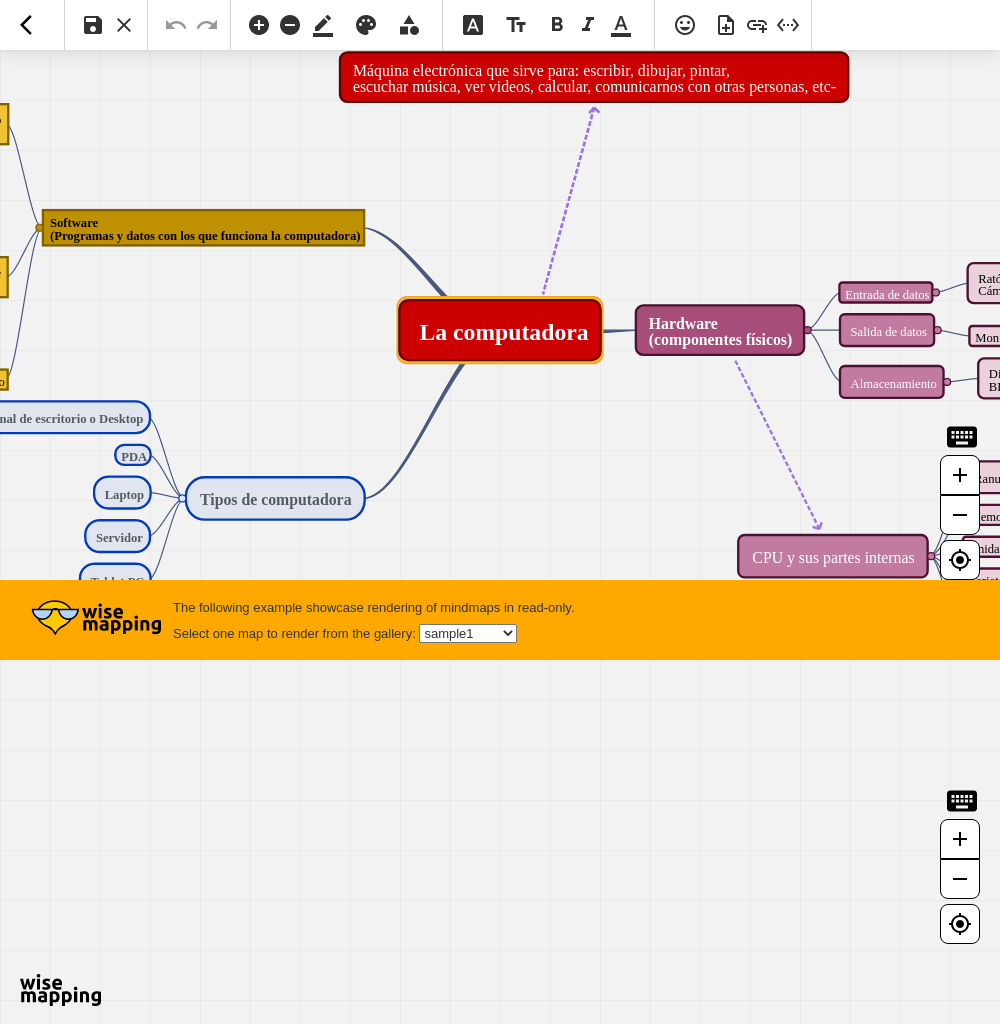Image resolution: width=1000 pixels, height=1024 pixels.
Task: Open the gallery map dropdown showing sample1
Action: [x=468, y=633]
